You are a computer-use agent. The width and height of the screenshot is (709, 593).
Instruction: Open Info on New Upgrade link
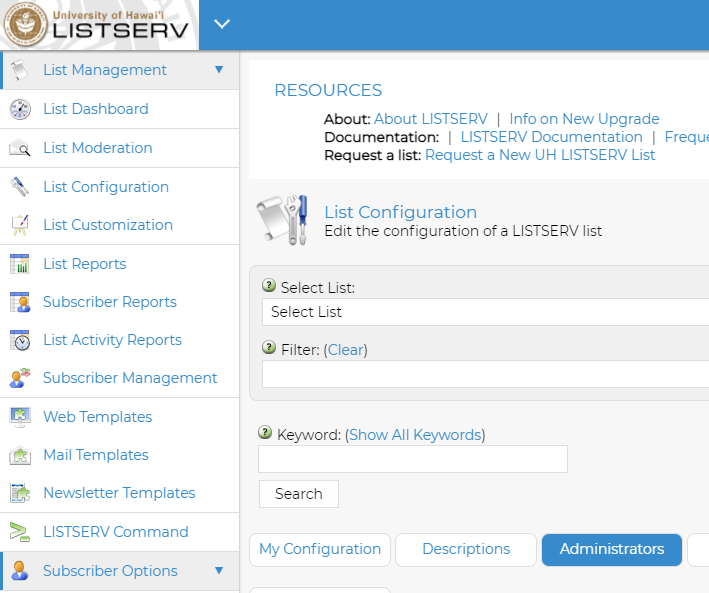[x=584, y=119]
